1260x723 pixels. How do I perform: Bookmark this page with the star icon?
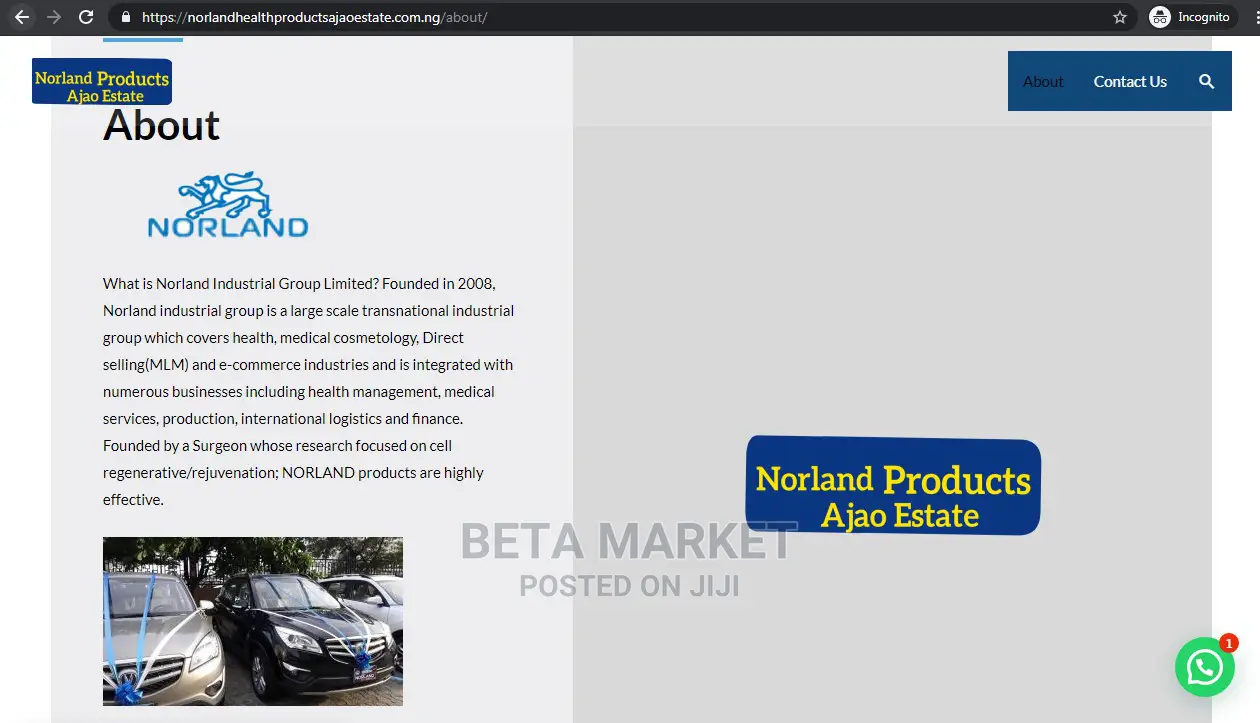[1120, 17]
